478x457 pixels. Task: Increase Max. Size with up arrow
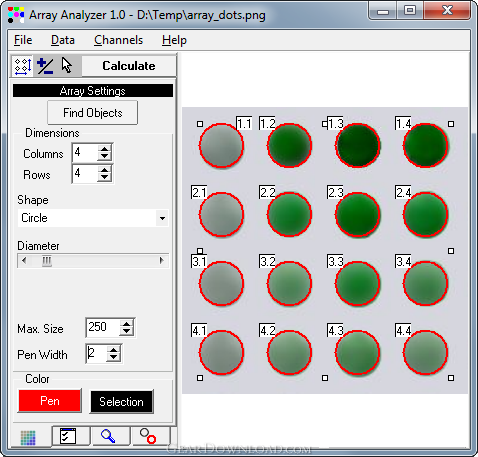[x=127, y=324]
